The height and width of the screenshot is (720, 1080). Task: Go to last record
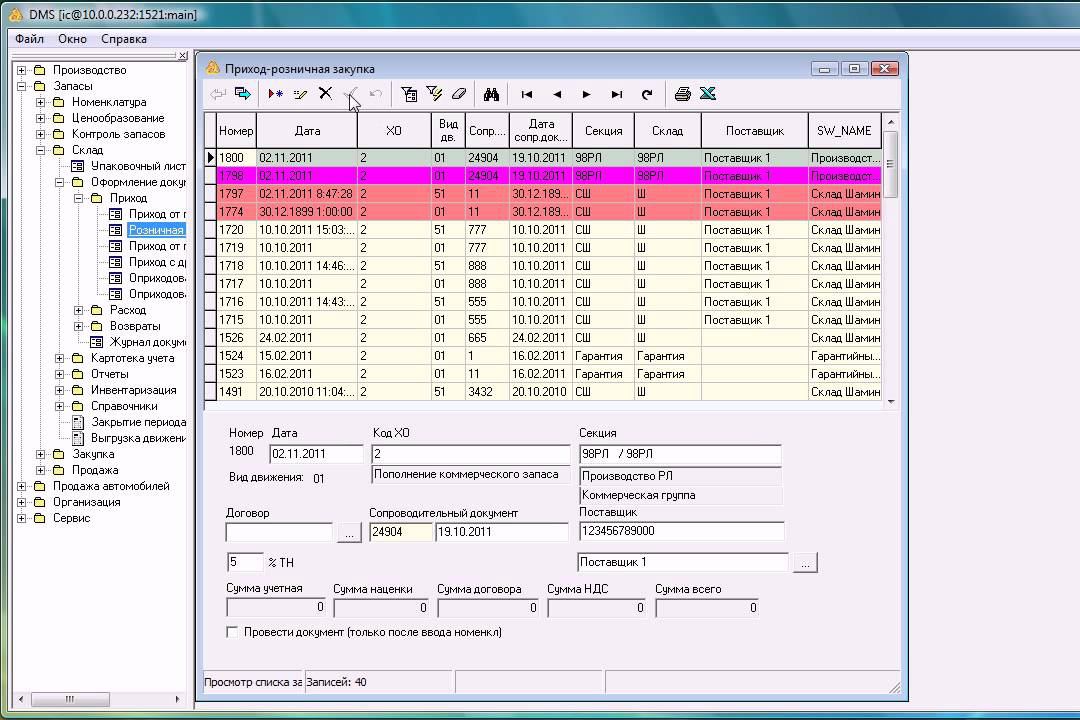(x=617, y=94)
